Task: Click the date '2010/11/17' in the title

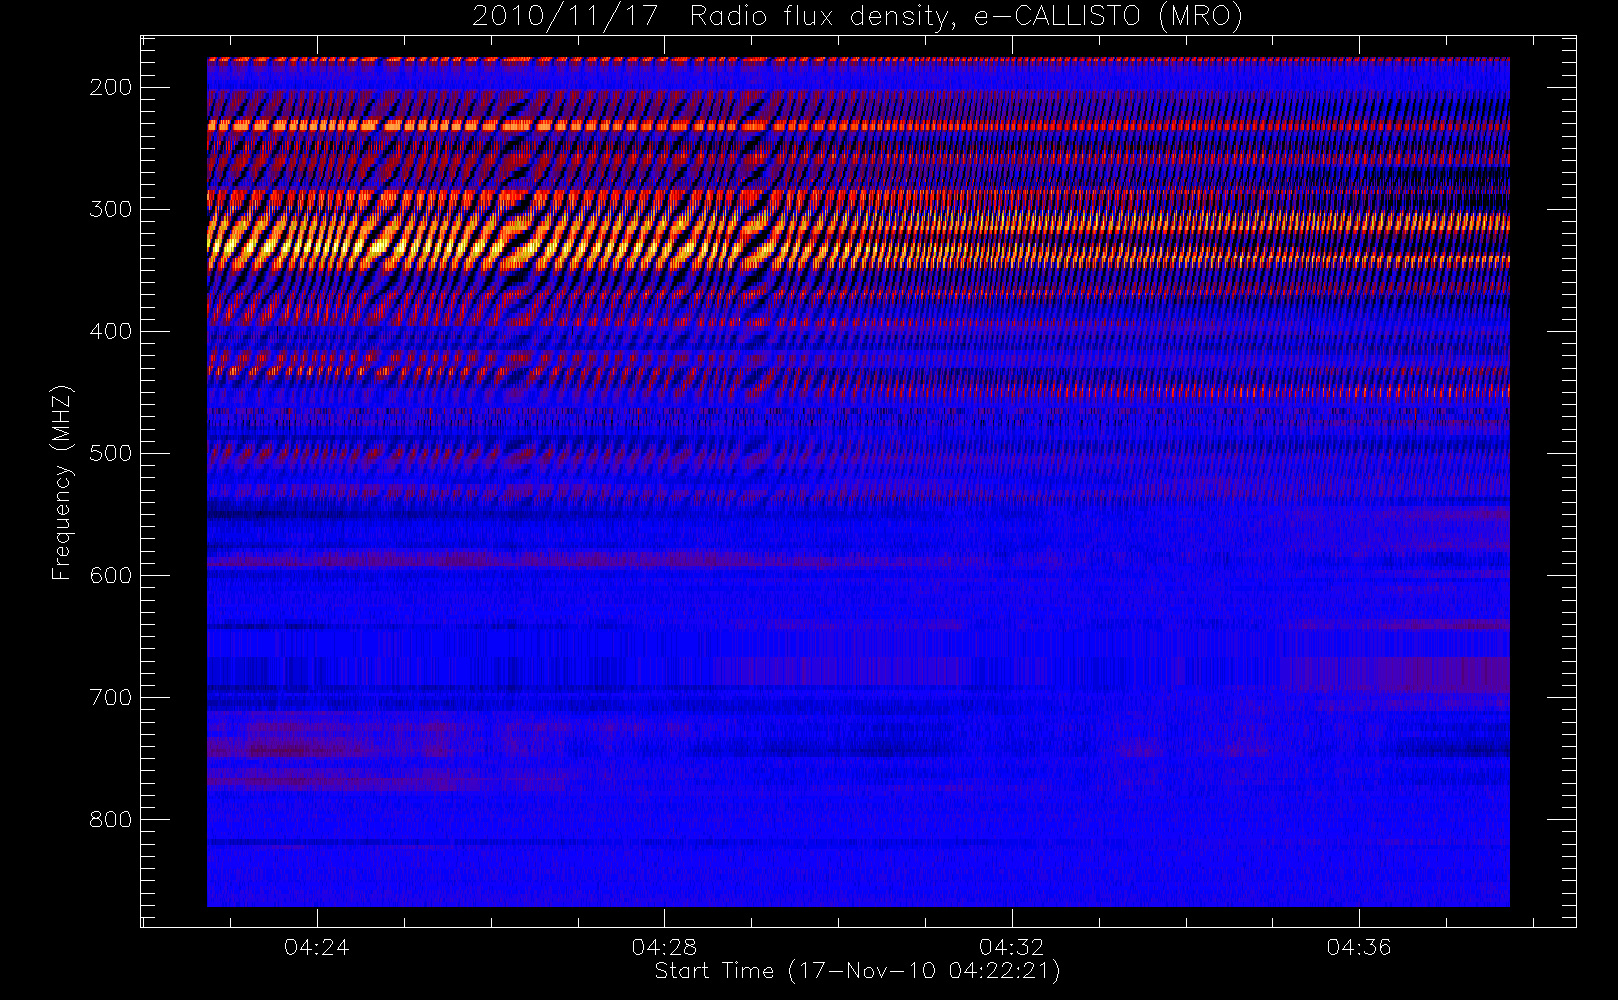Action: coord(565,17)
